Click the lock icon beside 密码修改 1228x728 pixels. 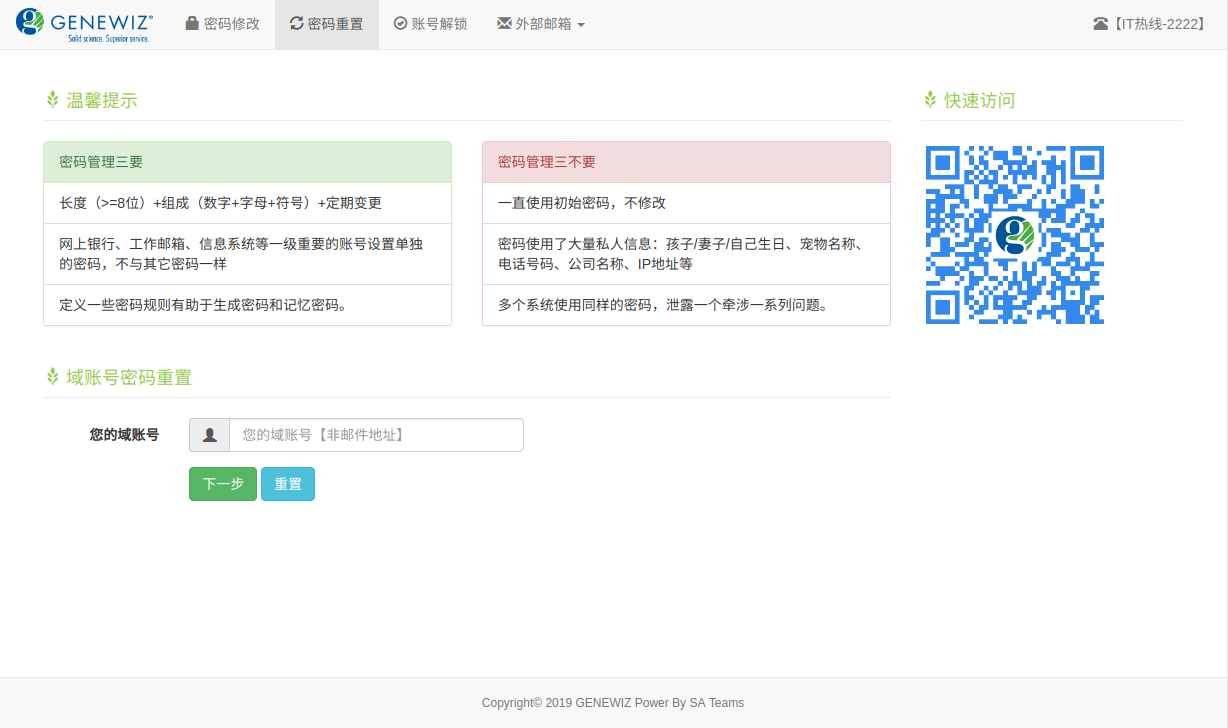point(191,24)
